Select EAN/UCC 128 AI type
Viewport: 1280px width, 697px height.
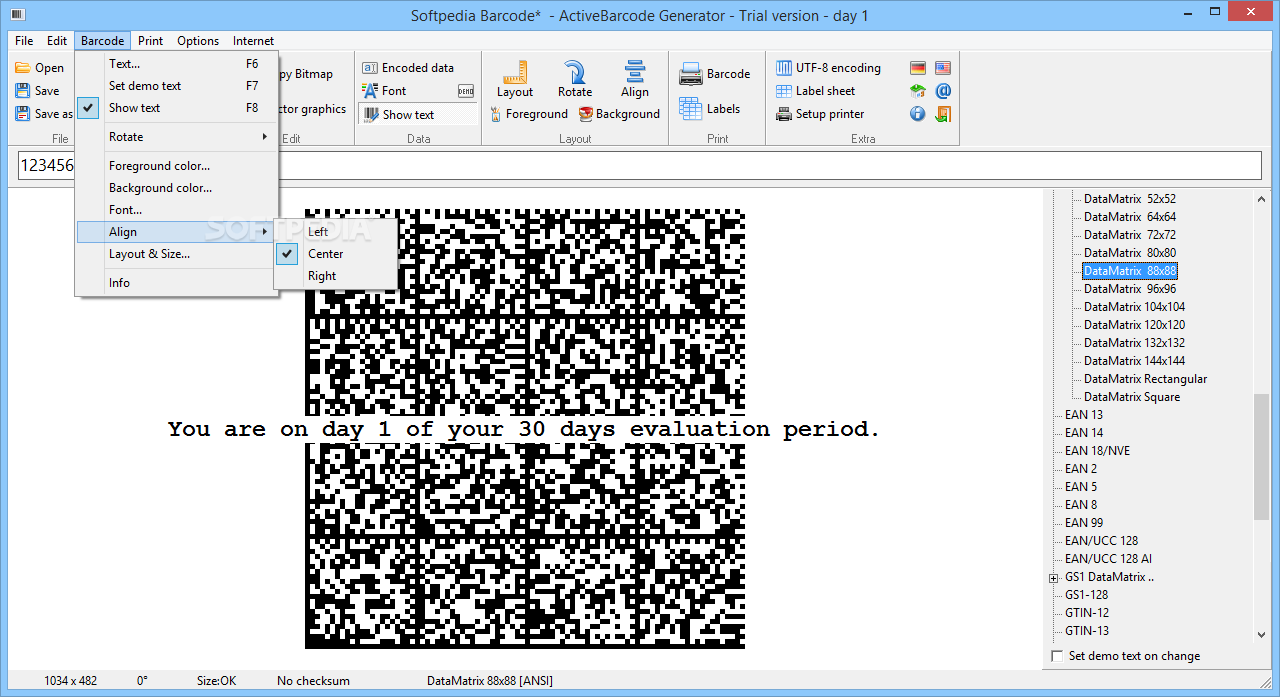[x=1108, y=559]
